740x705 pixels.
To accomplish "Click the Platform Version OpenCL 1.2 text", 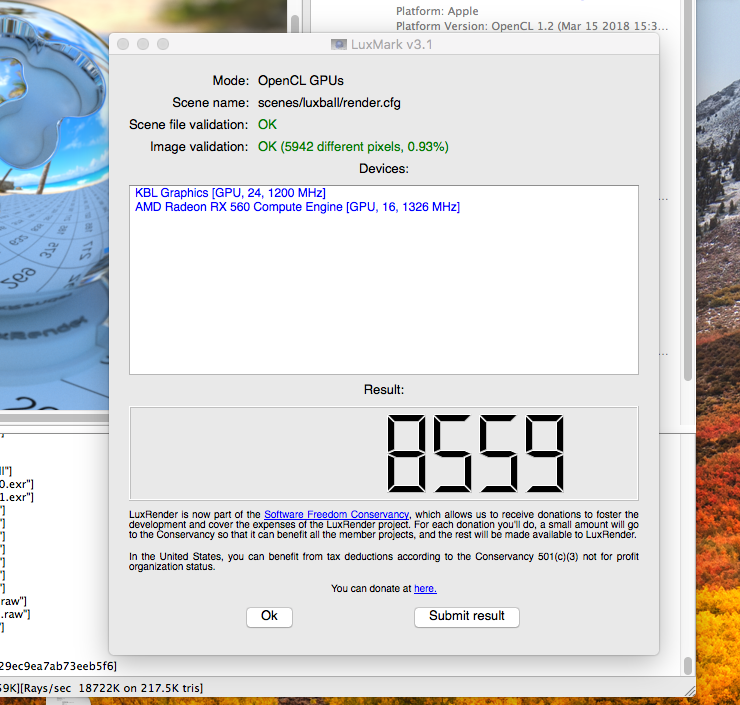I will coord(532,26).
